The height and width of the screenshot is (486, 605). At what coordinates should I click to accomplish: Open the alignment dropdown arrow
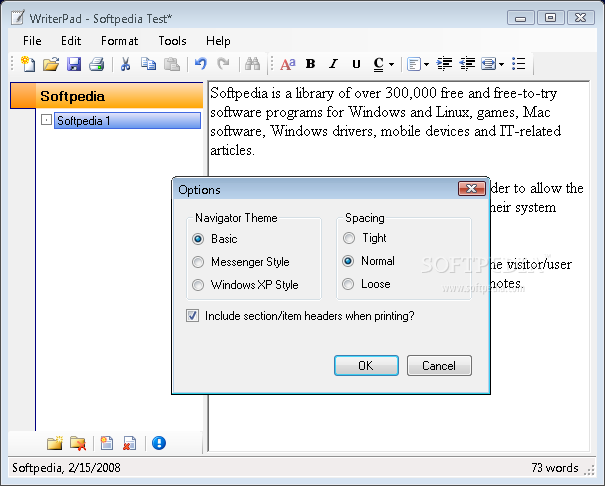[x=426, y=64]
